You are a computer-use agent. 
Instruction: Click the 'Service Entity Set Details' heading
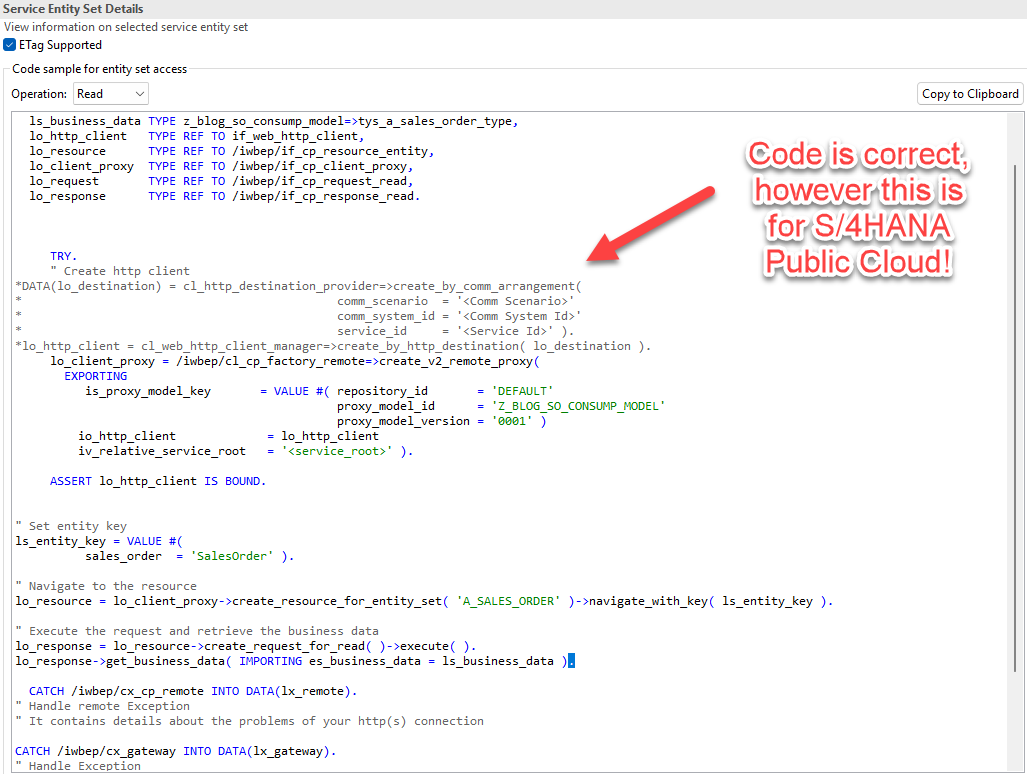click(x=73, y=9)
